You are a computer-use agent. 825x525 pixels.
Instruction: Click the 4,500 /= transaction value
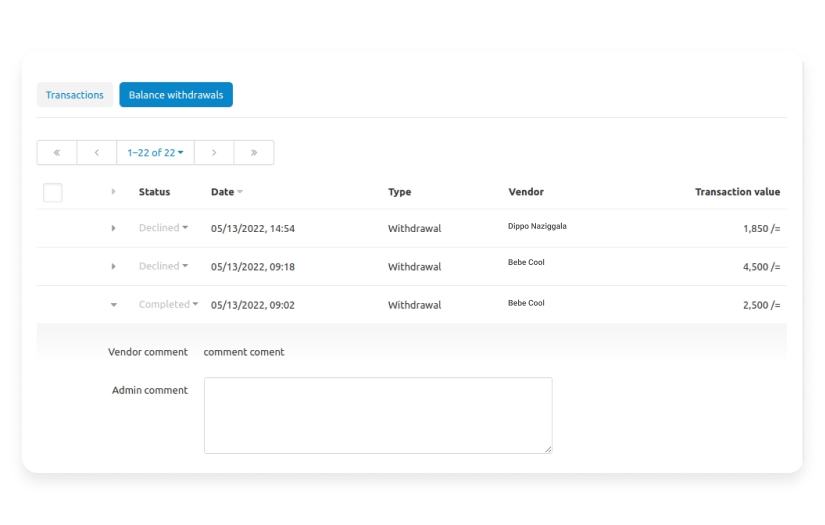761,267
